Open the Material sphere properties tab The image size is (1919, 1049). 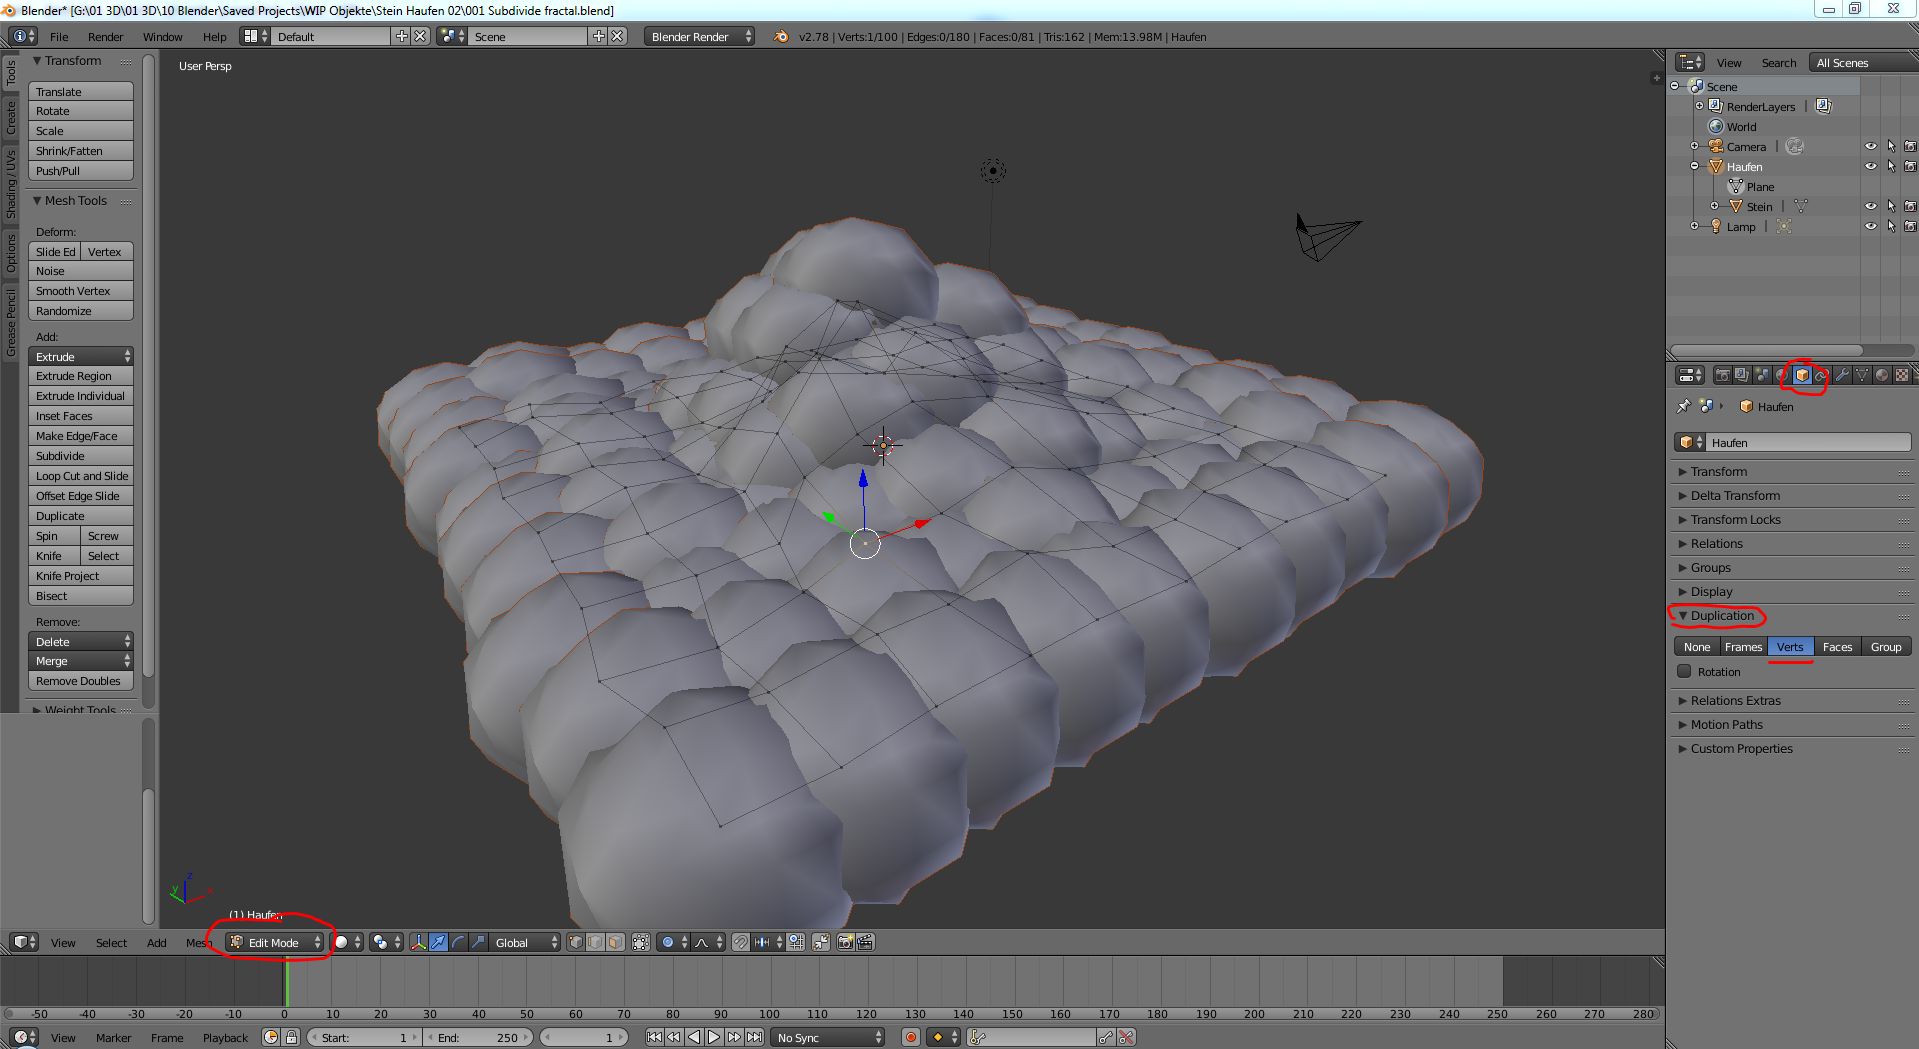pyautogui.click(x=1882, y=375)
